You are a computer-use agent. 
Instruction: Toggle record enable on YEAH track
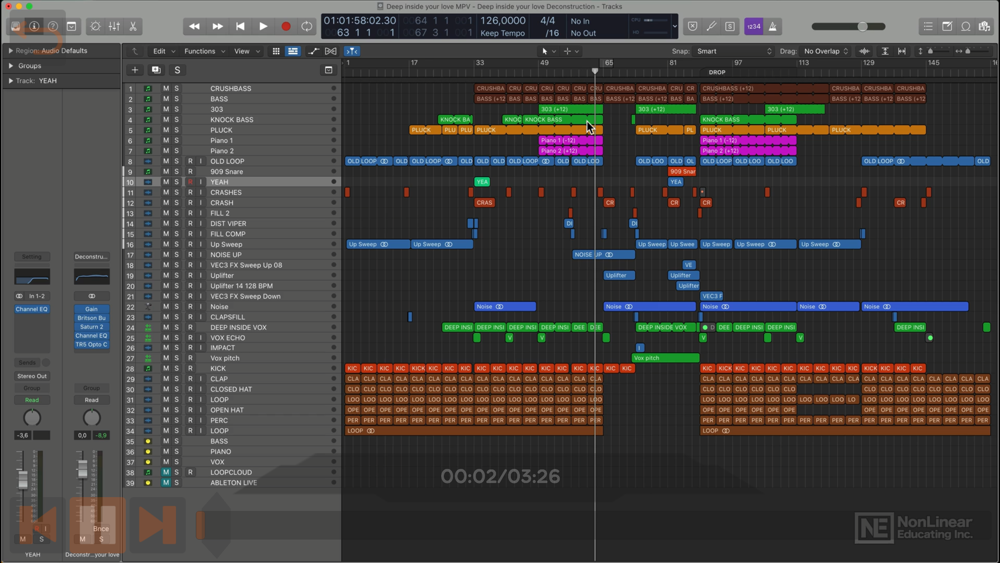coord(190,182)
